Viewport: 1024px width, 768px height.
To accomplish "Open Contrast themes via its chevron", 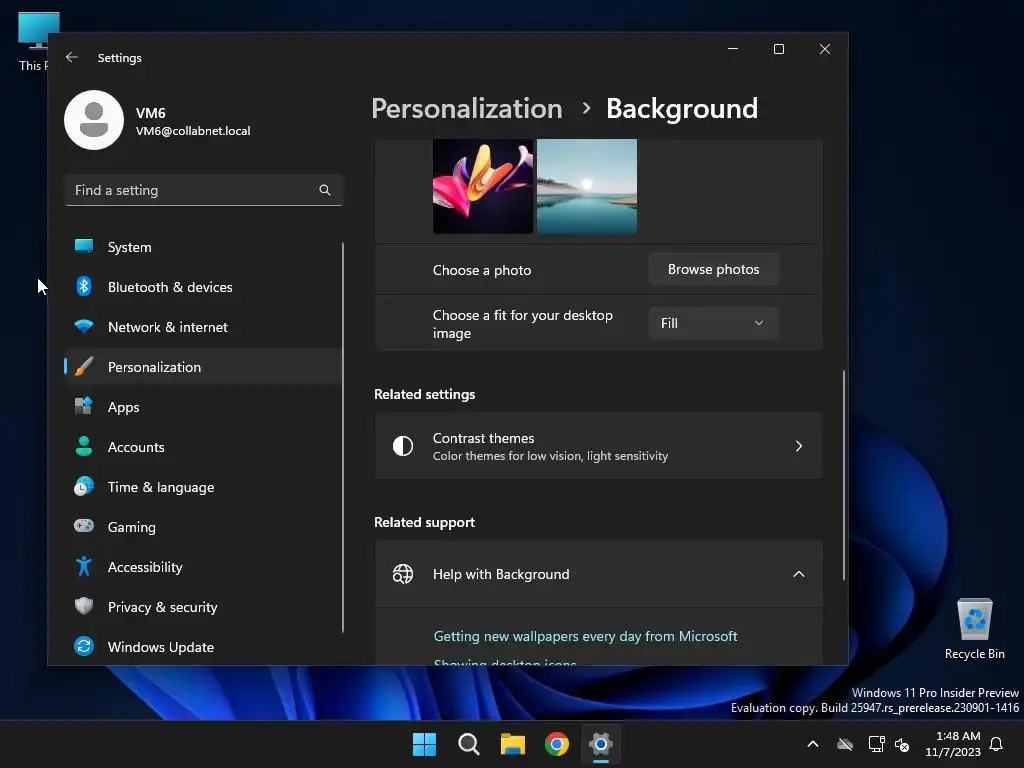I will coord(799,446).
